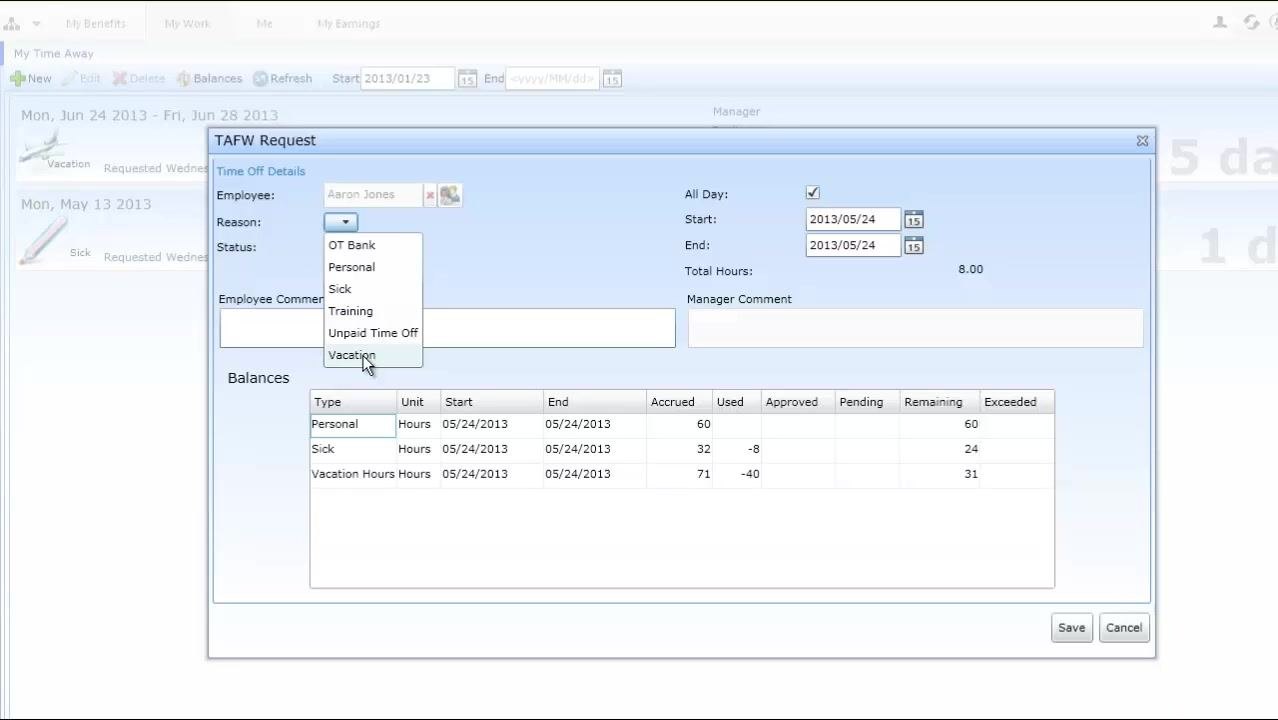Click the Exceeded column header
1278x720 pixels.
click(1016, 402)
